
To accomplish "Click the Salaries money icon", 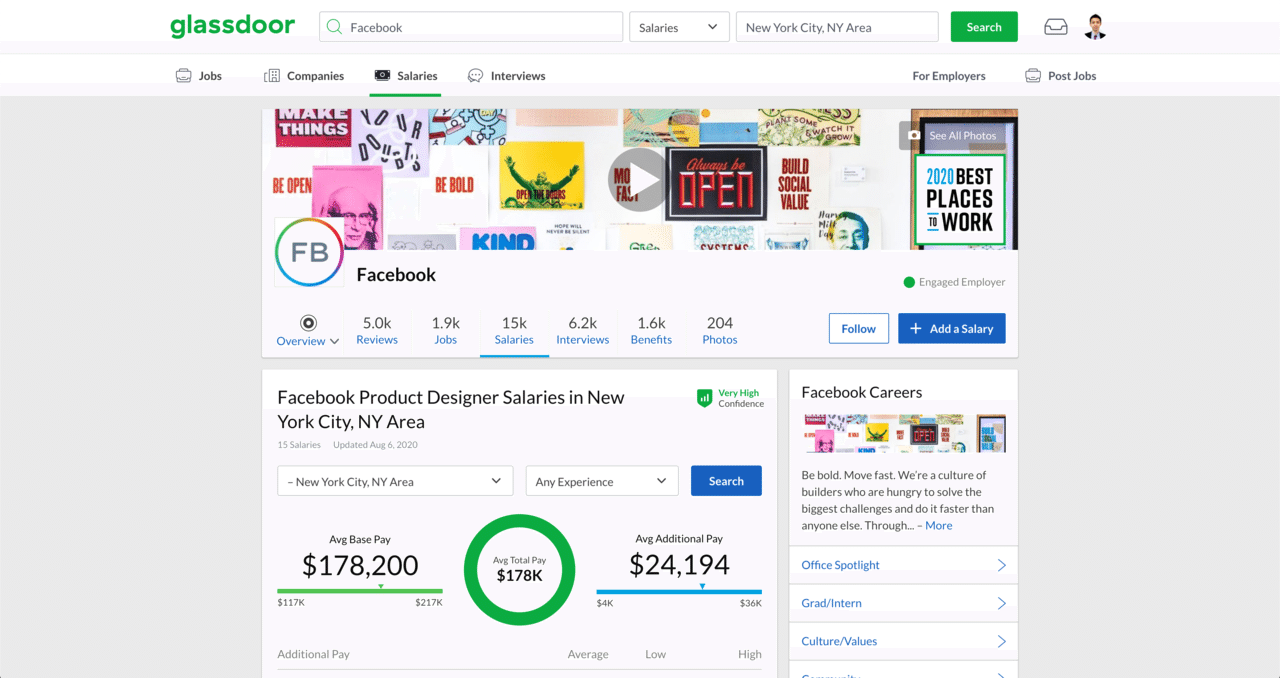I will [382, 75].
